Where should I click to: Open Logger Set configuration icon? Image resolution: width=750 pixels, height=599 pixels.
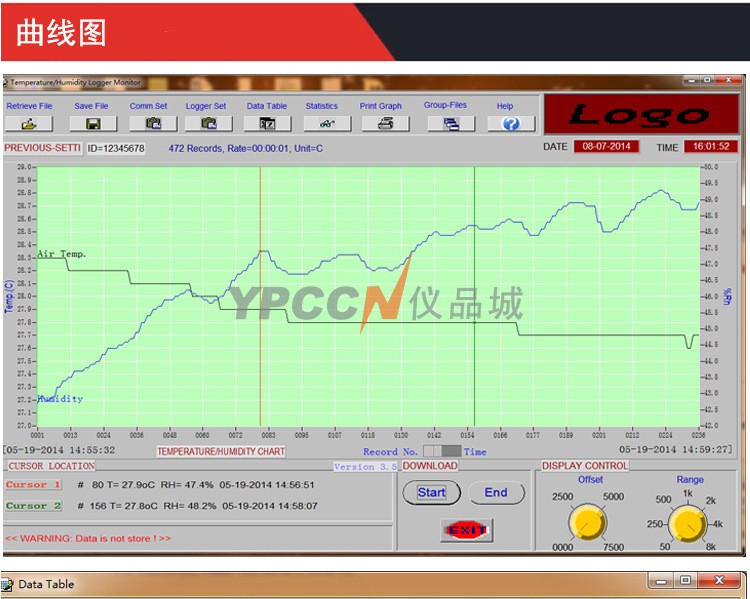point(209,124)
